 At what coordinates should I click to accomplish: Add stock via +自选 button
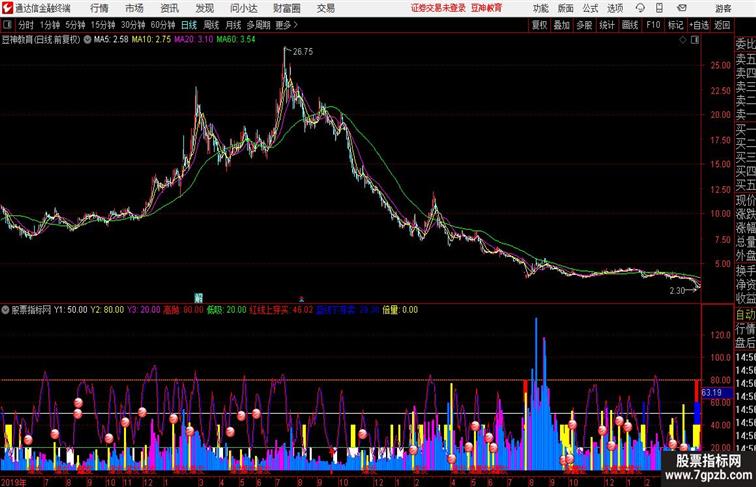pyautogui.click(x=699, y=25)
